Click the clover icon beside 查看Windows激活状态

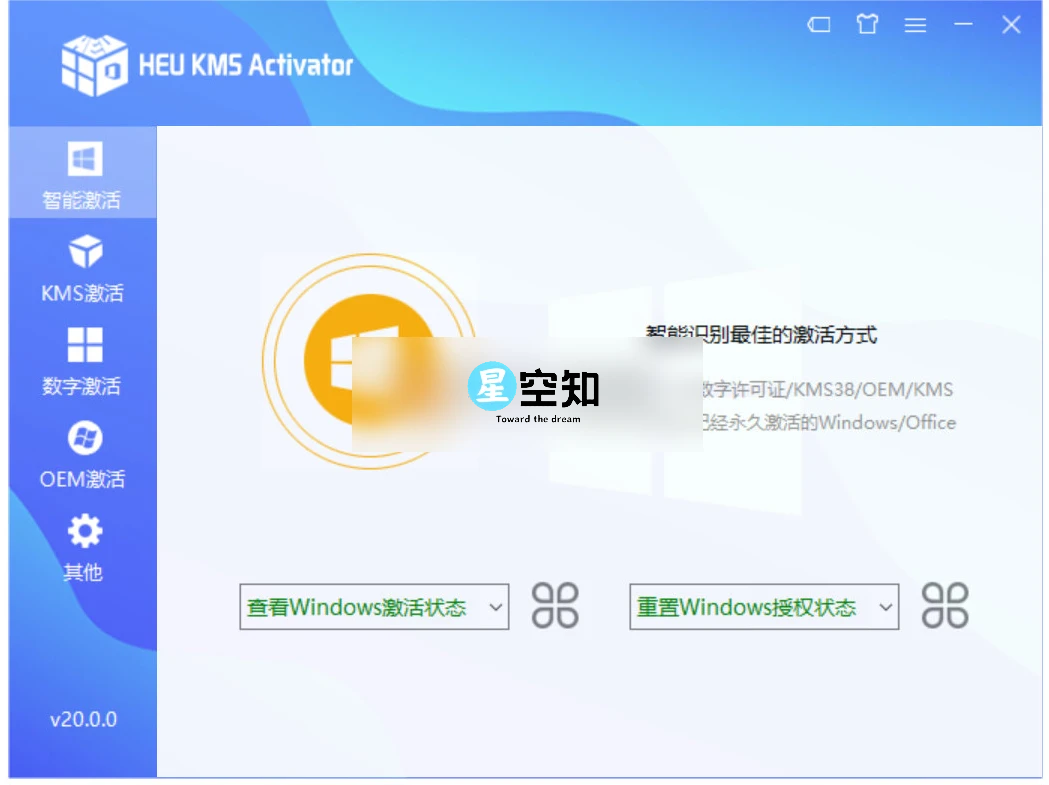point(557,606)
